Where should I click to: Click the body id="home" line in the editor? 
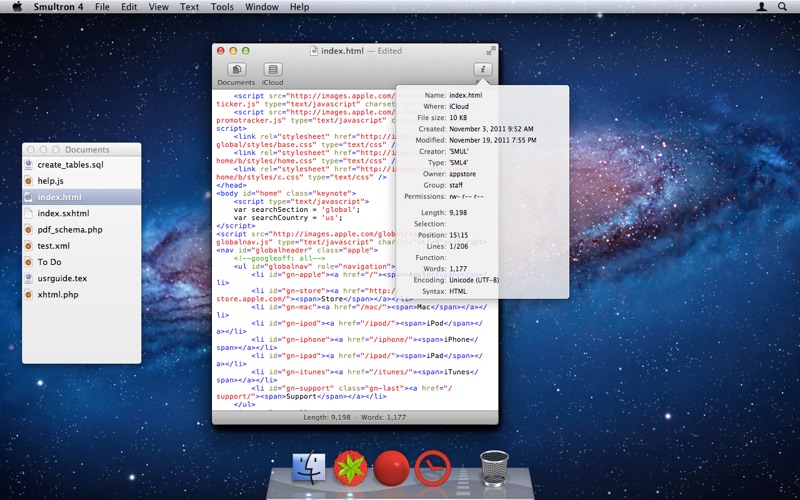(x=286, y=193)
